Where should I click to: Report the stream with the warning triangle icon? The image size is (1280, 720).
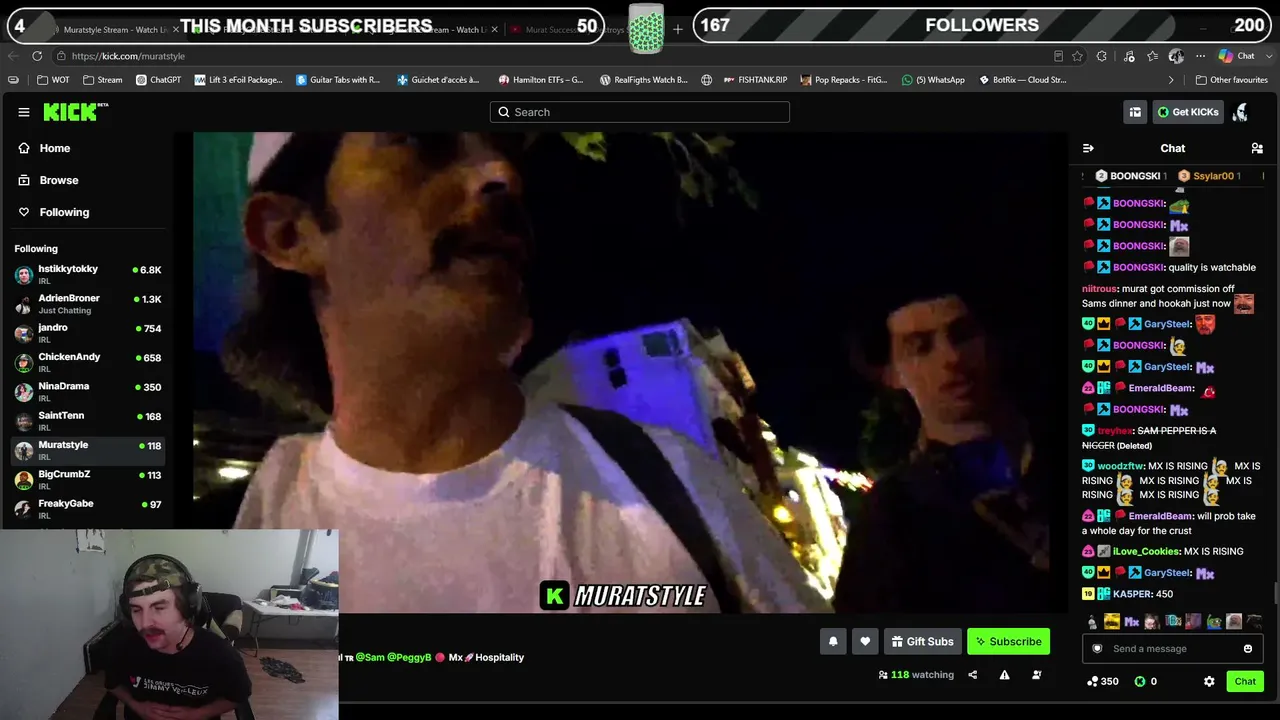(x=1004, y=675)
